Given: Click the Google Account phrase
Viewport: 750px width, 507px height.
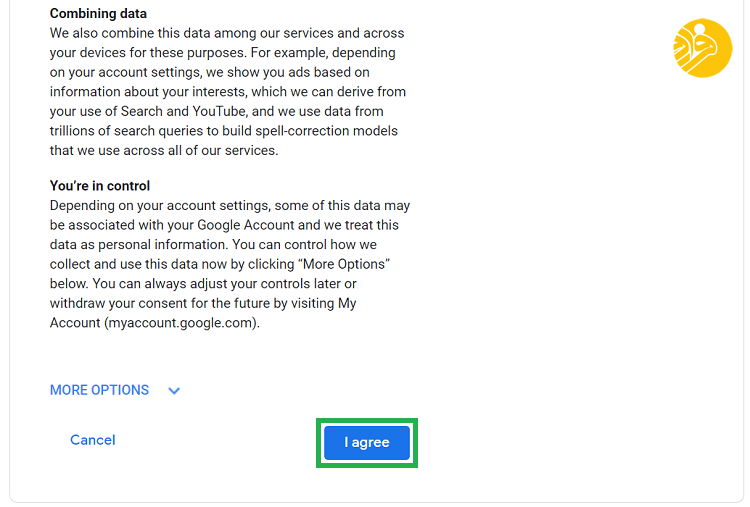Looking at the screenshot, I should (x=245, y=225).
